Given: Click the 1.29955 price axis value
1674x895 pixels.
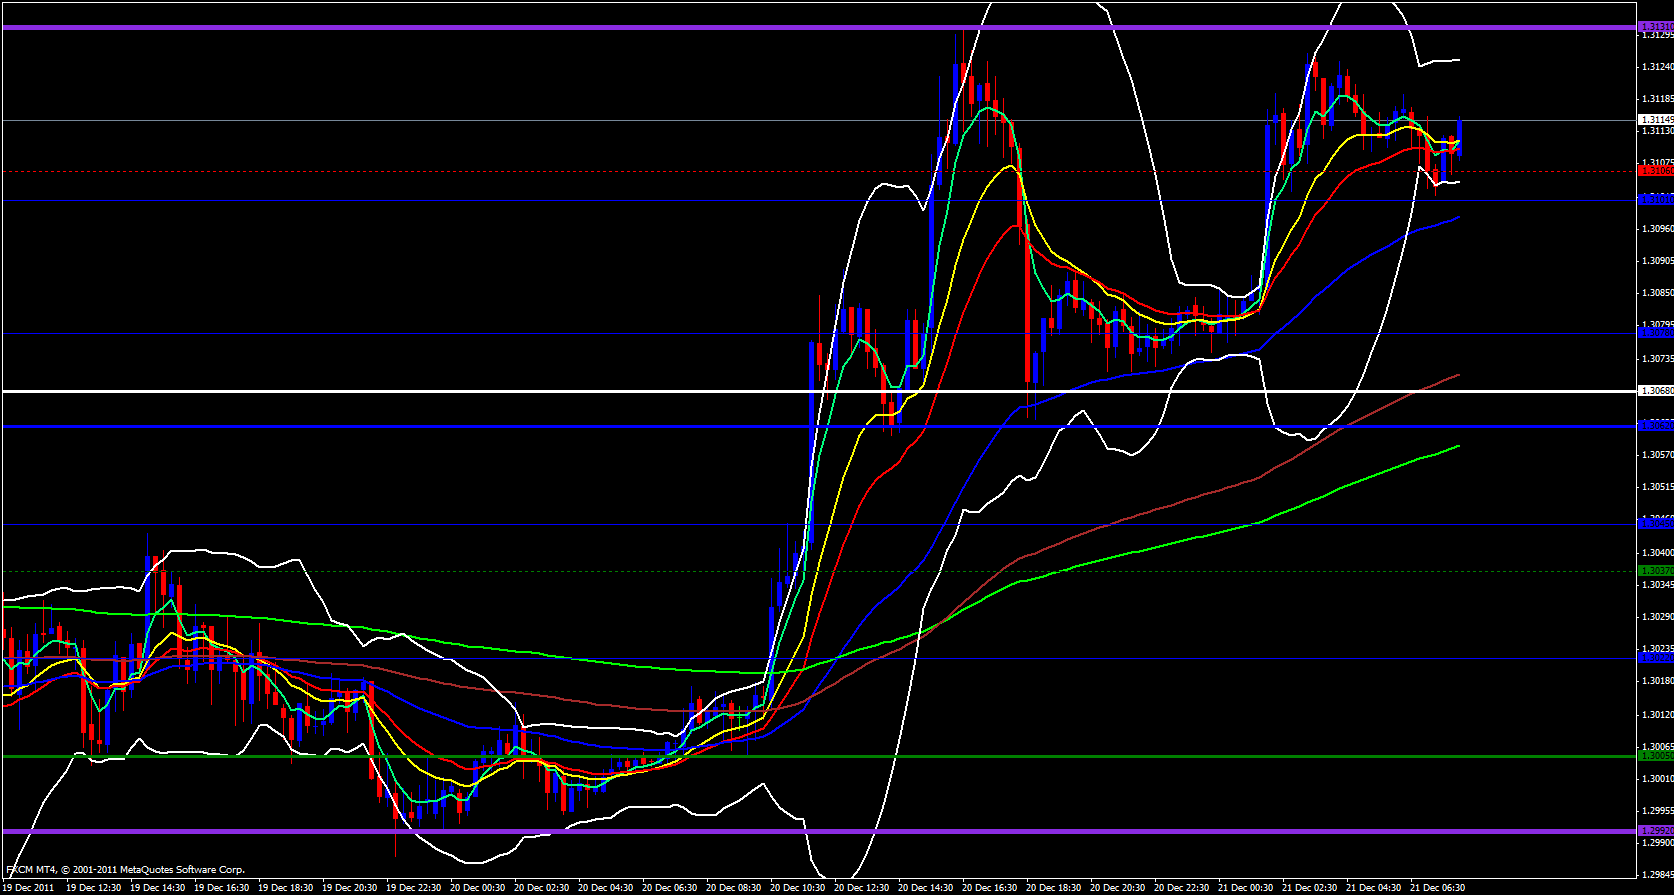Looking at the screenshot, I should tap(1657, 811).
